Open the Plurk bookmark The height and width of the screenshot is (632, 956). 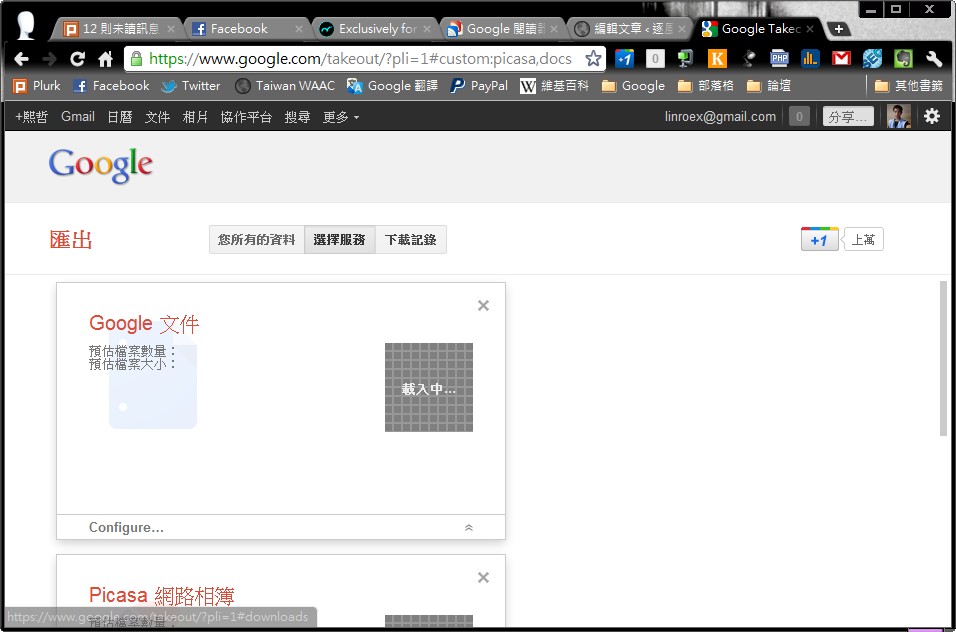pyautogui.click(x=37, y=86)
